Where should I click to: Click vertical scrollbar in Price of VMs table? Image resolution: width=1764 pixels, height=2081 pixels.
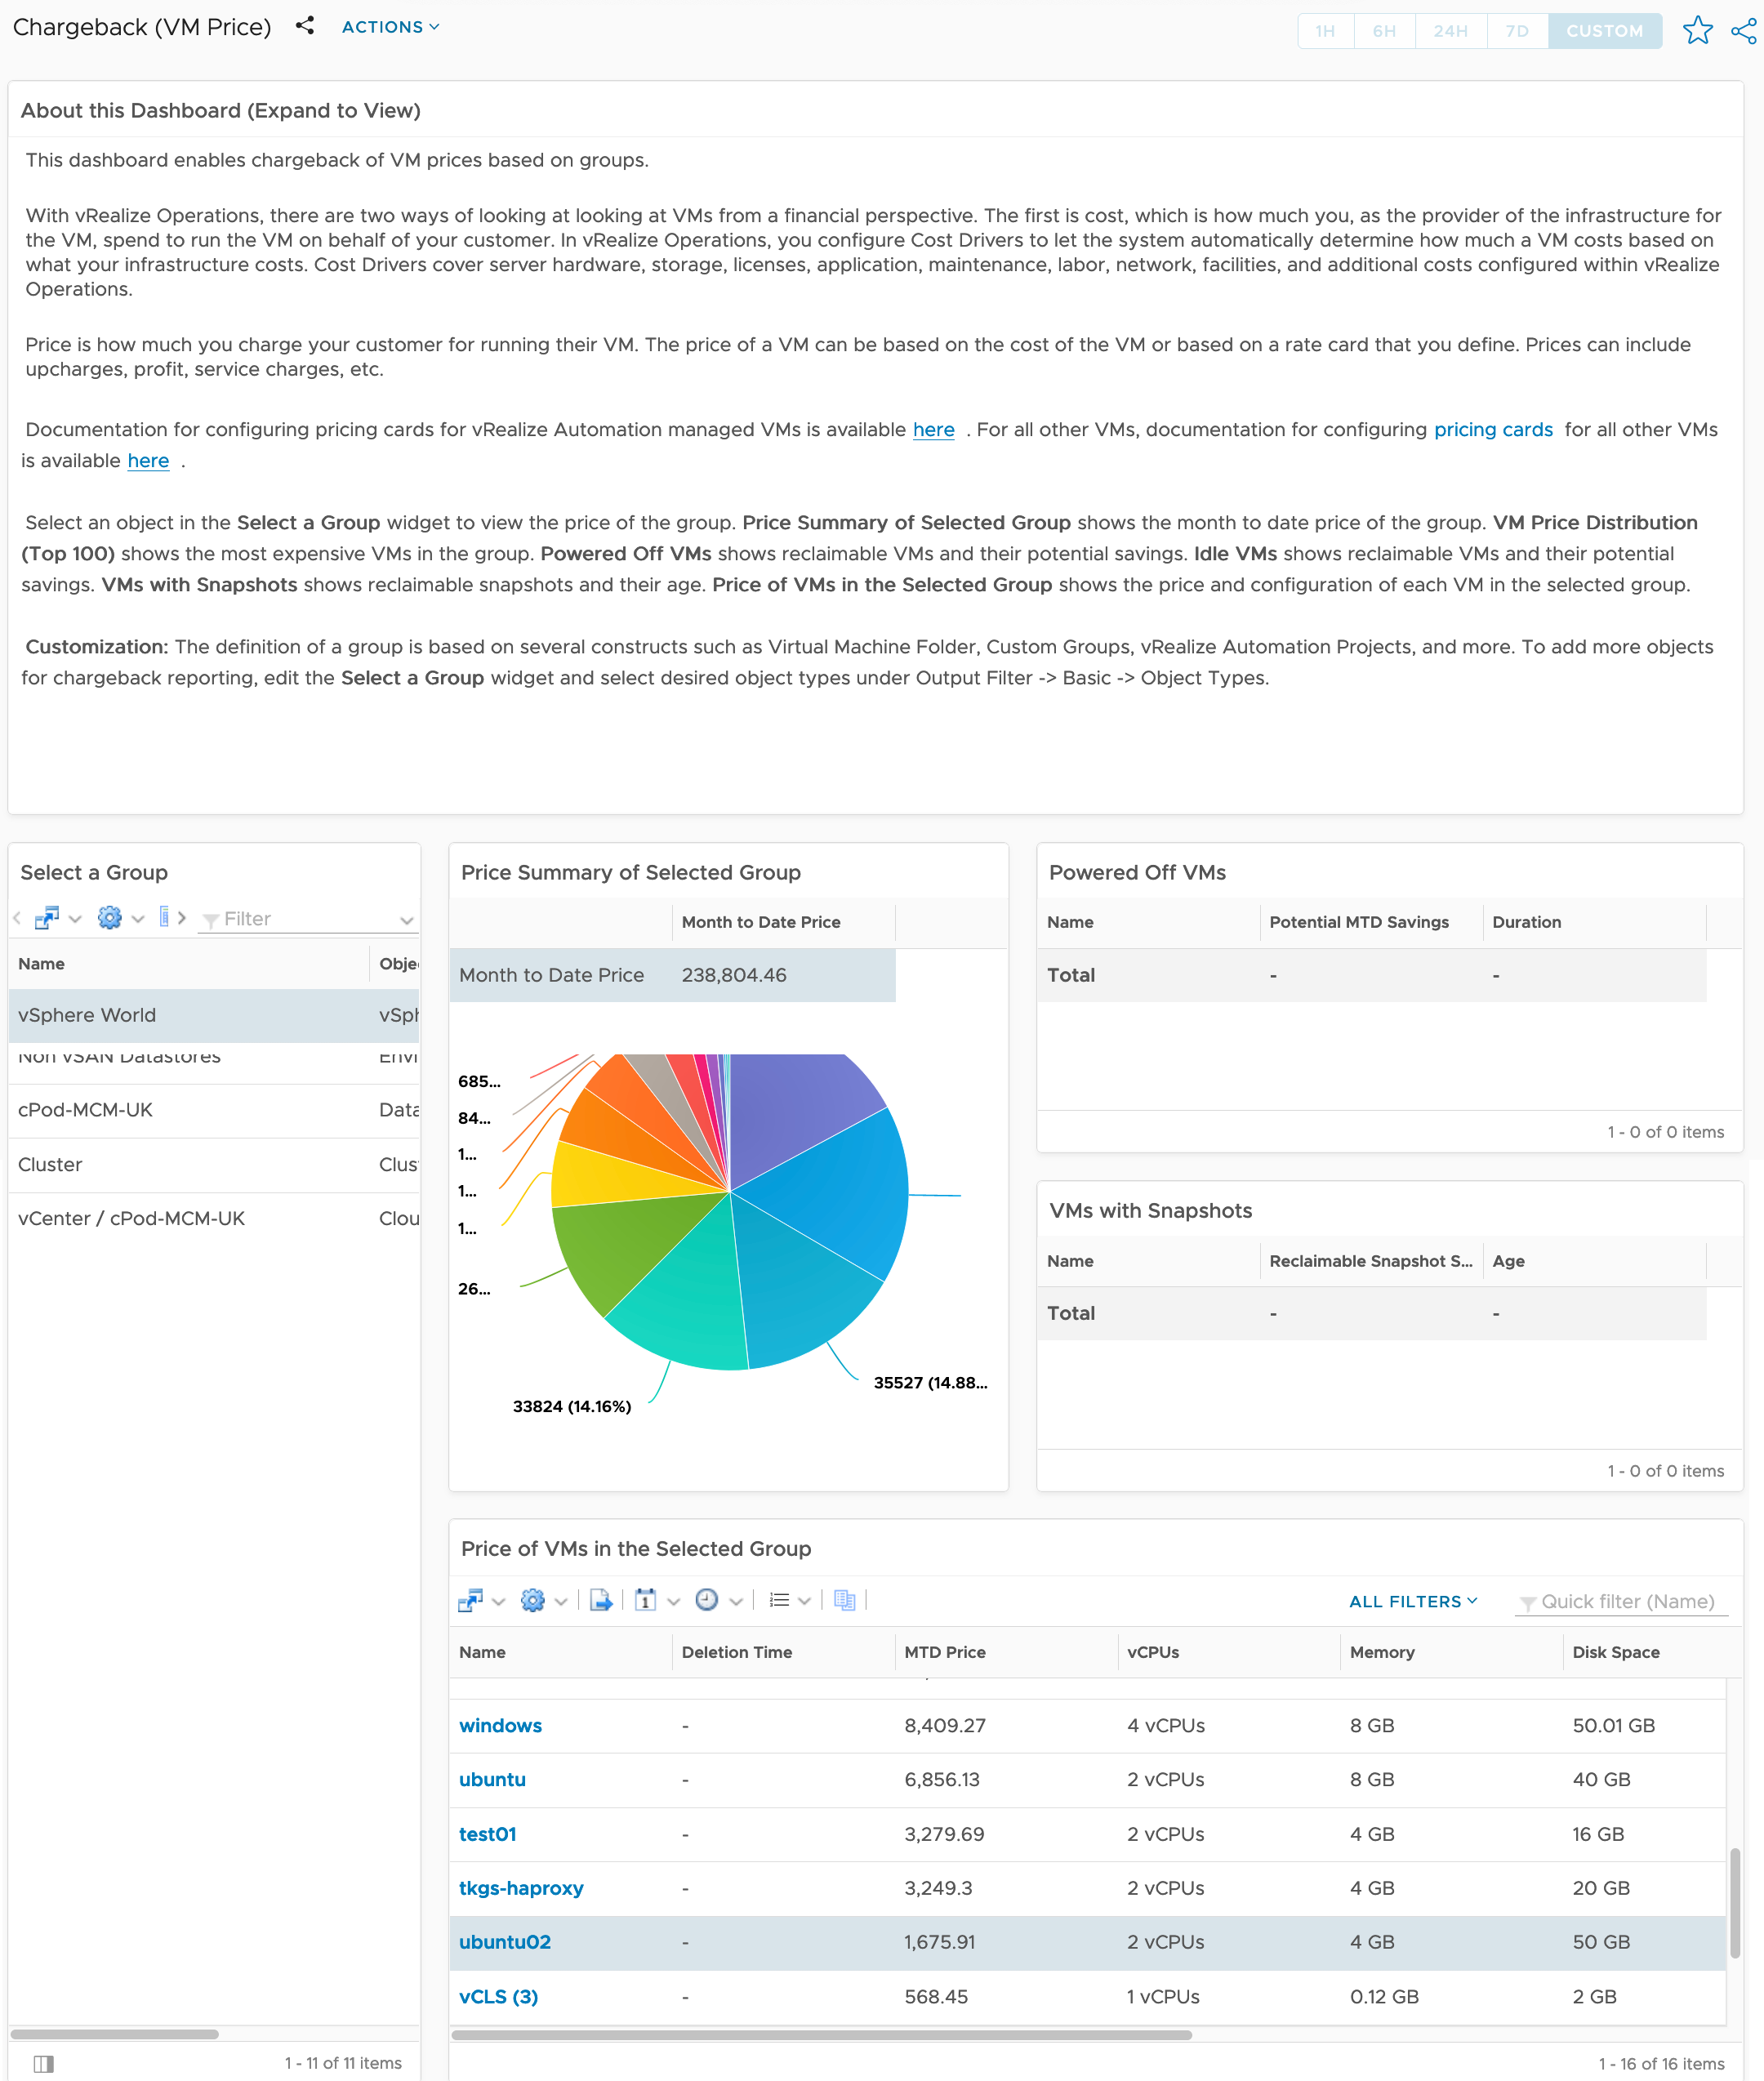1735,1904
